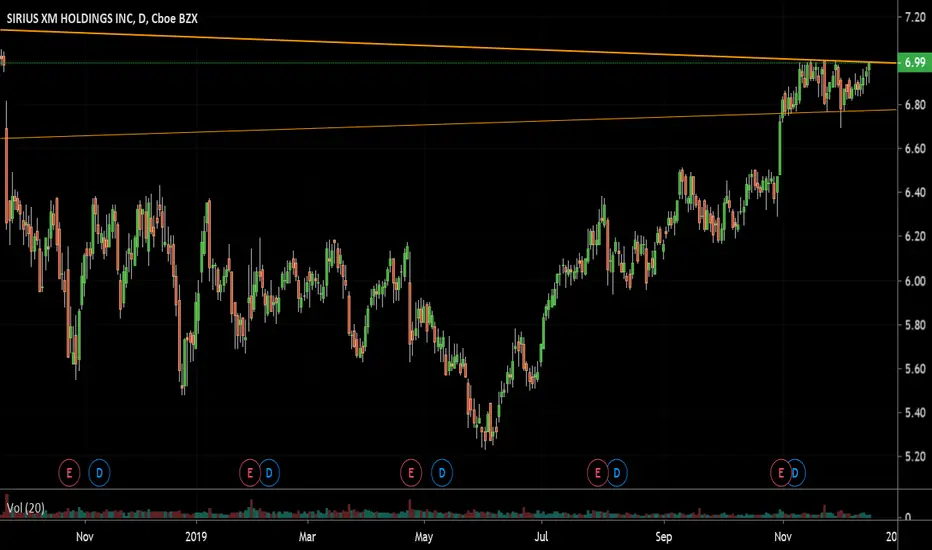This screenshot has width=932, height=550.
Task: Click the 5.40 price axis label
Action: [915, 412]
